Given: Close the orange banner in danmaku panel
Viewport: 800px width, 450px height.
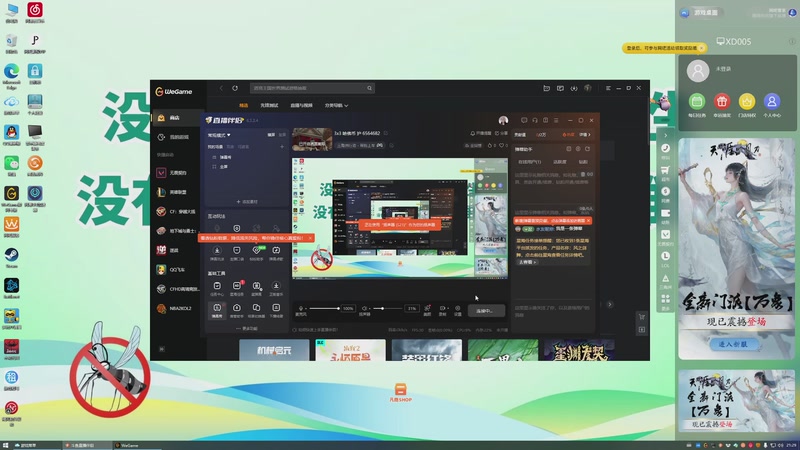Looking at the screenshot, I should pos(588,220).
